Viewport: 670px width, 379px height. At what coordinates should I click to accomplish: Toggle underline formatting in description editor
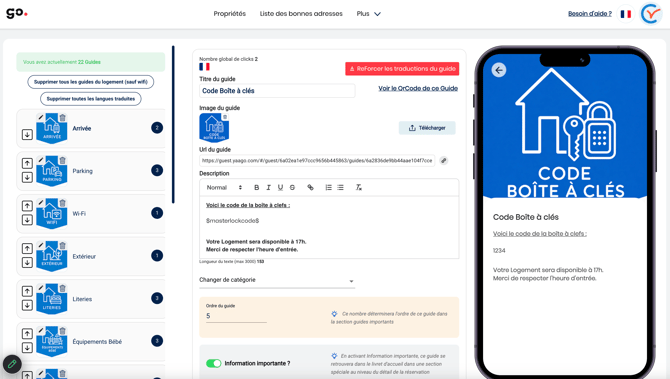(280, 188)
